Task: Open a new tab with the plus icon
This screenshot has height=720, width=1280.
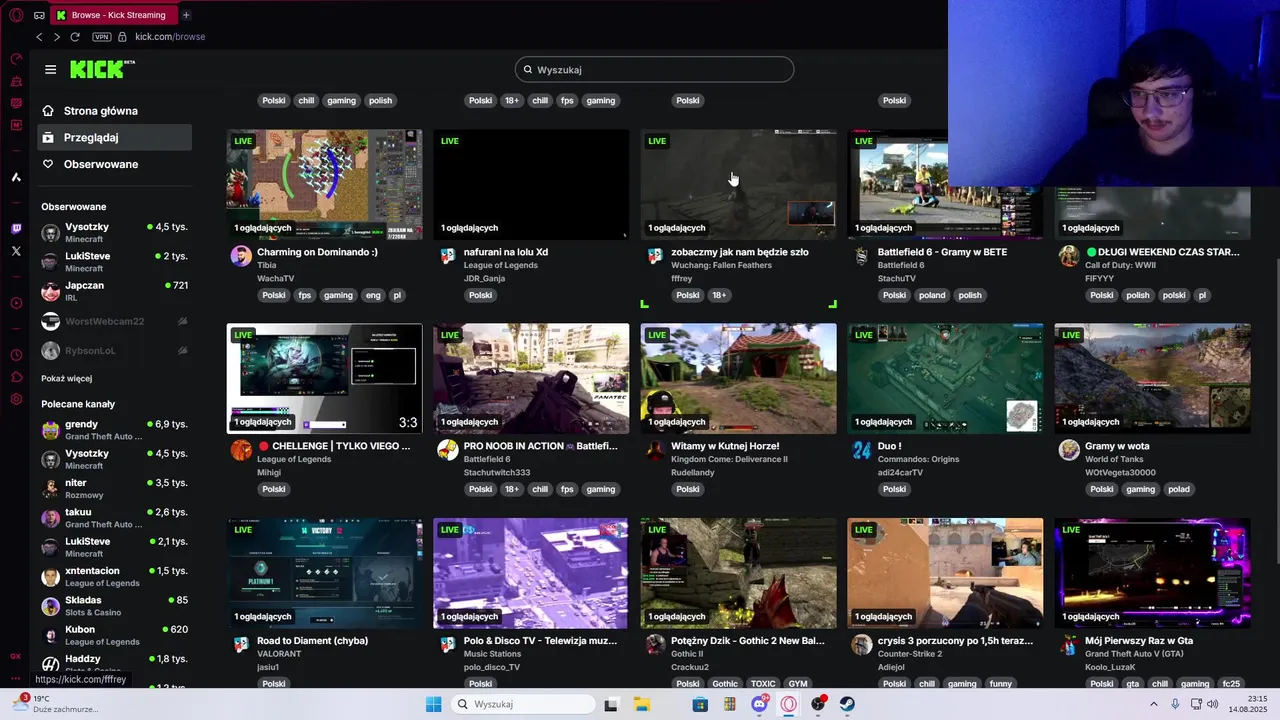Action: coord(186,15)
